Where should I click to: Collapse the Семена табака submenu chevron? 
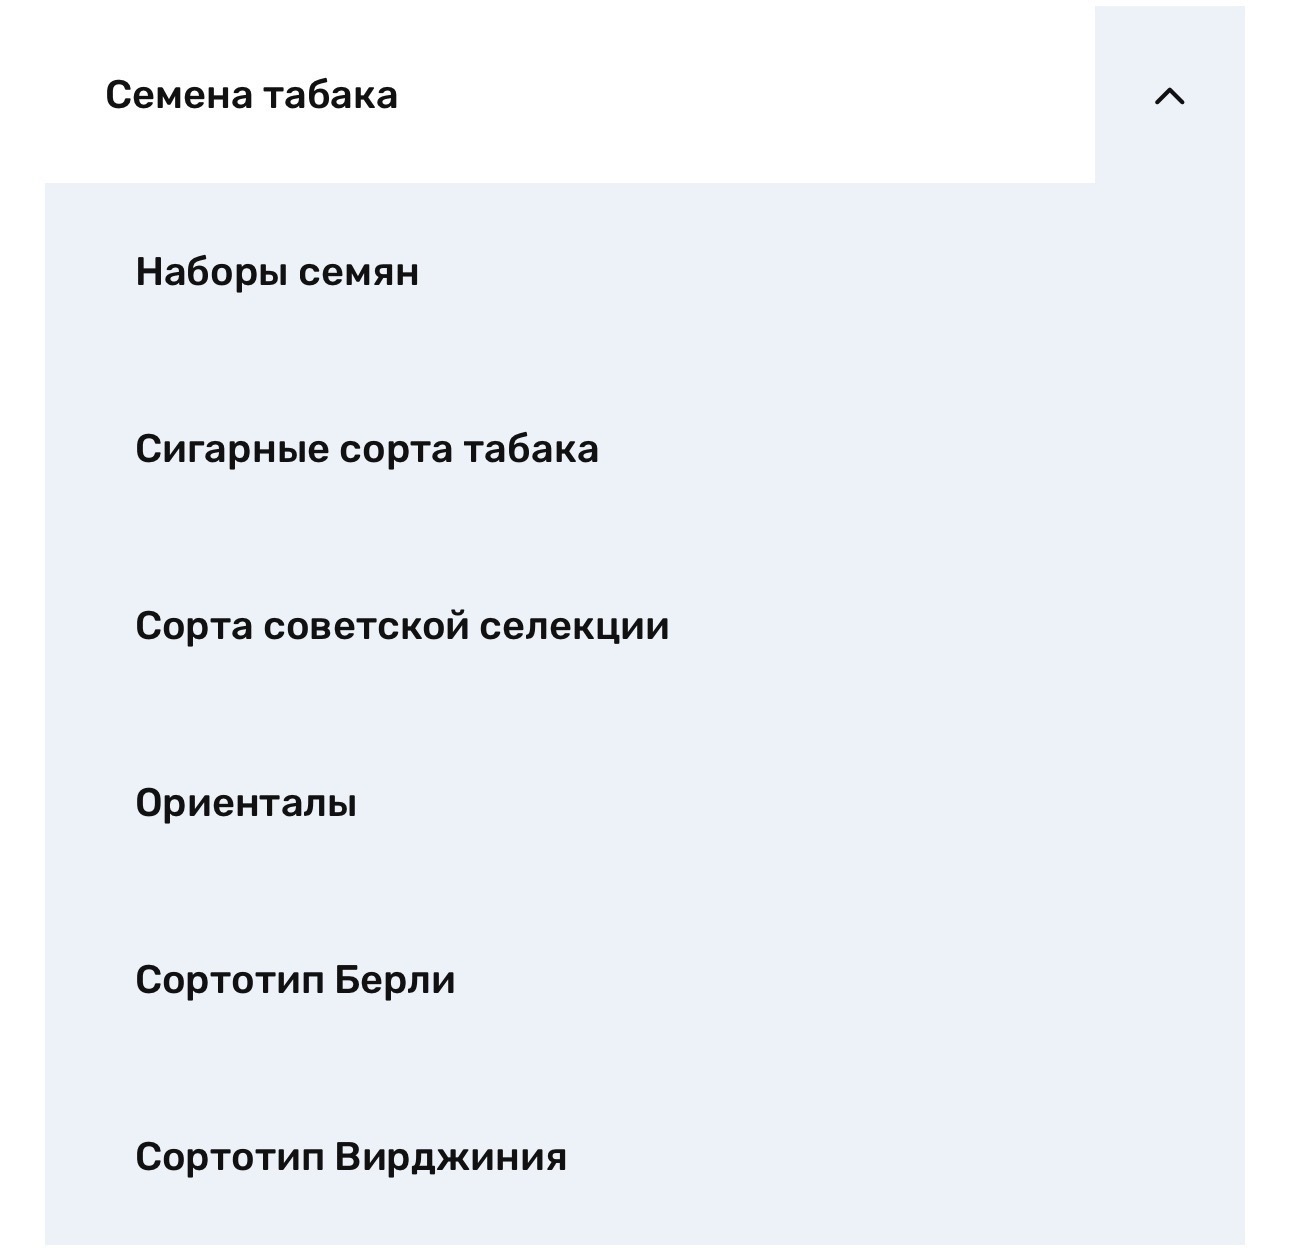pyautogui.click(x=1169, y=96)
